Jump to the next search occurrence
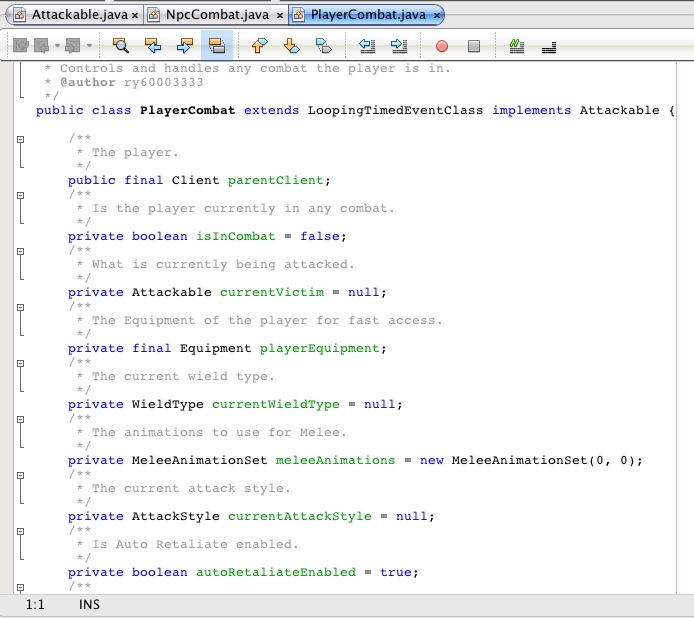694x618 pixels. coord(185,46)
